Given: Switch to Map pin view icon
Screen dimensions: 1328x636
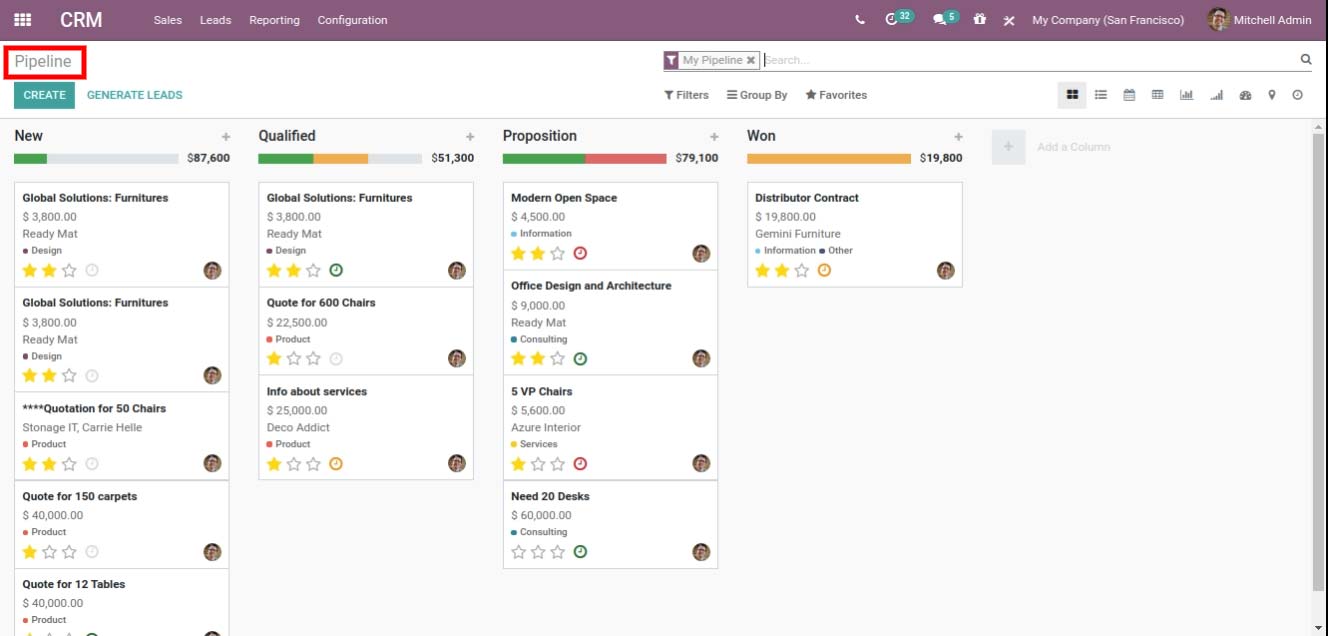Looking at the screenshot, I should tap(1272, 95).
